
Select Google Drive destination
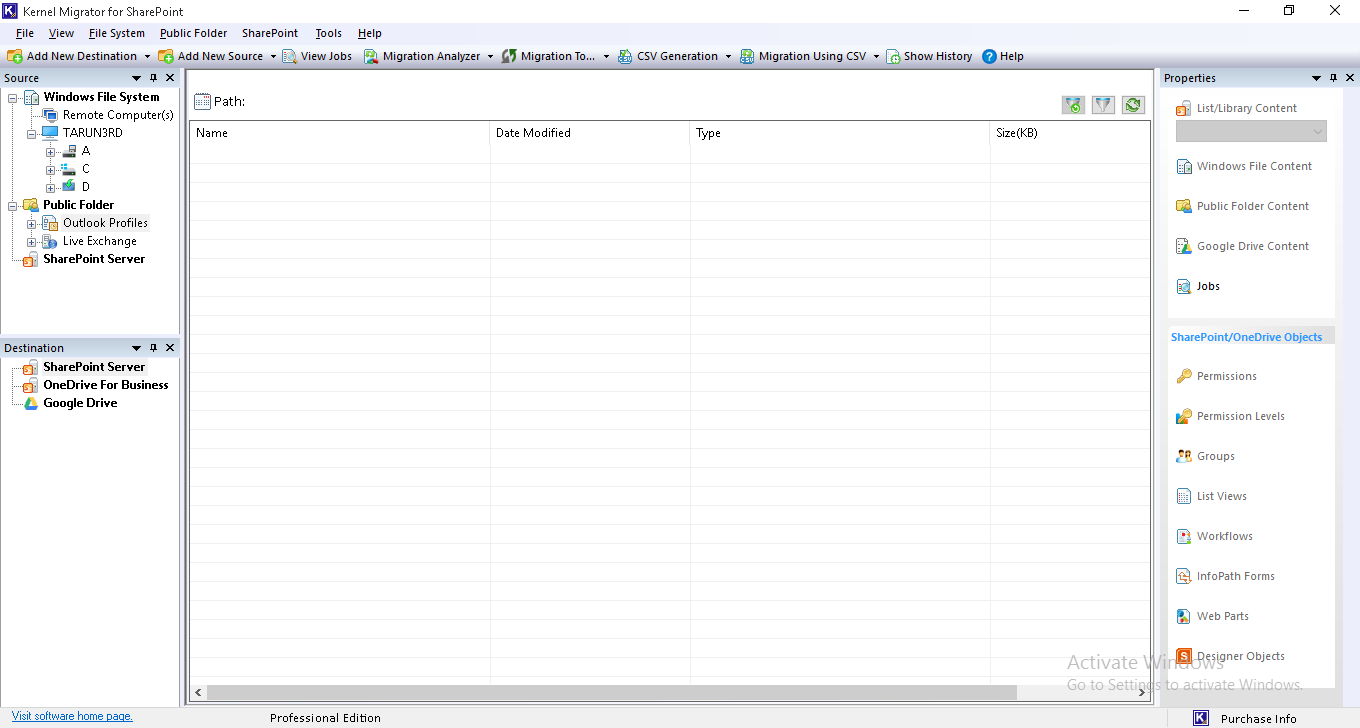pos(80,403)
